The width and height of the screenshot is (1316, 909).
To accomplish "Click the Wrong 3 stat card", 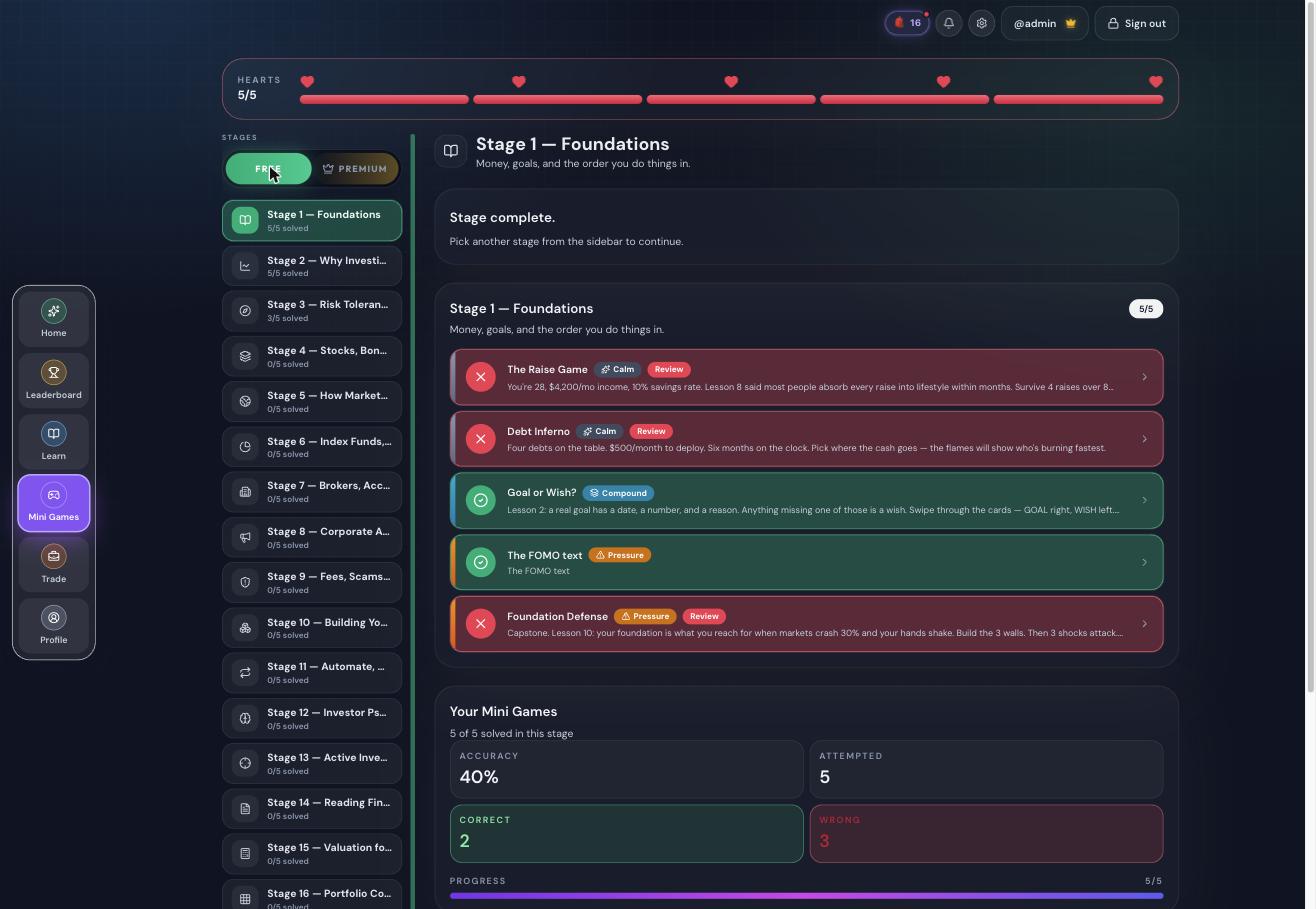I will (986, 833).
